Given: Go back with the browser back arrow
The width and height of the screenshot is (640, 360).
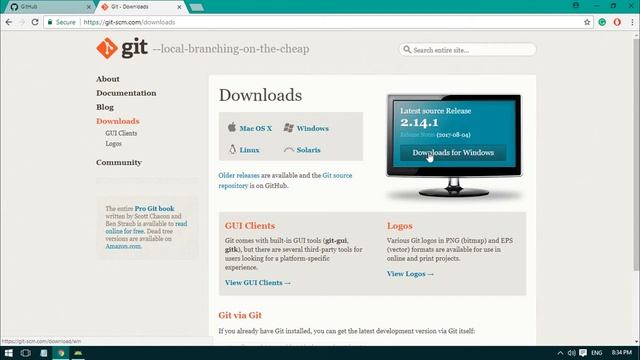Looking at the screenshot, I should tap(9, 22).
